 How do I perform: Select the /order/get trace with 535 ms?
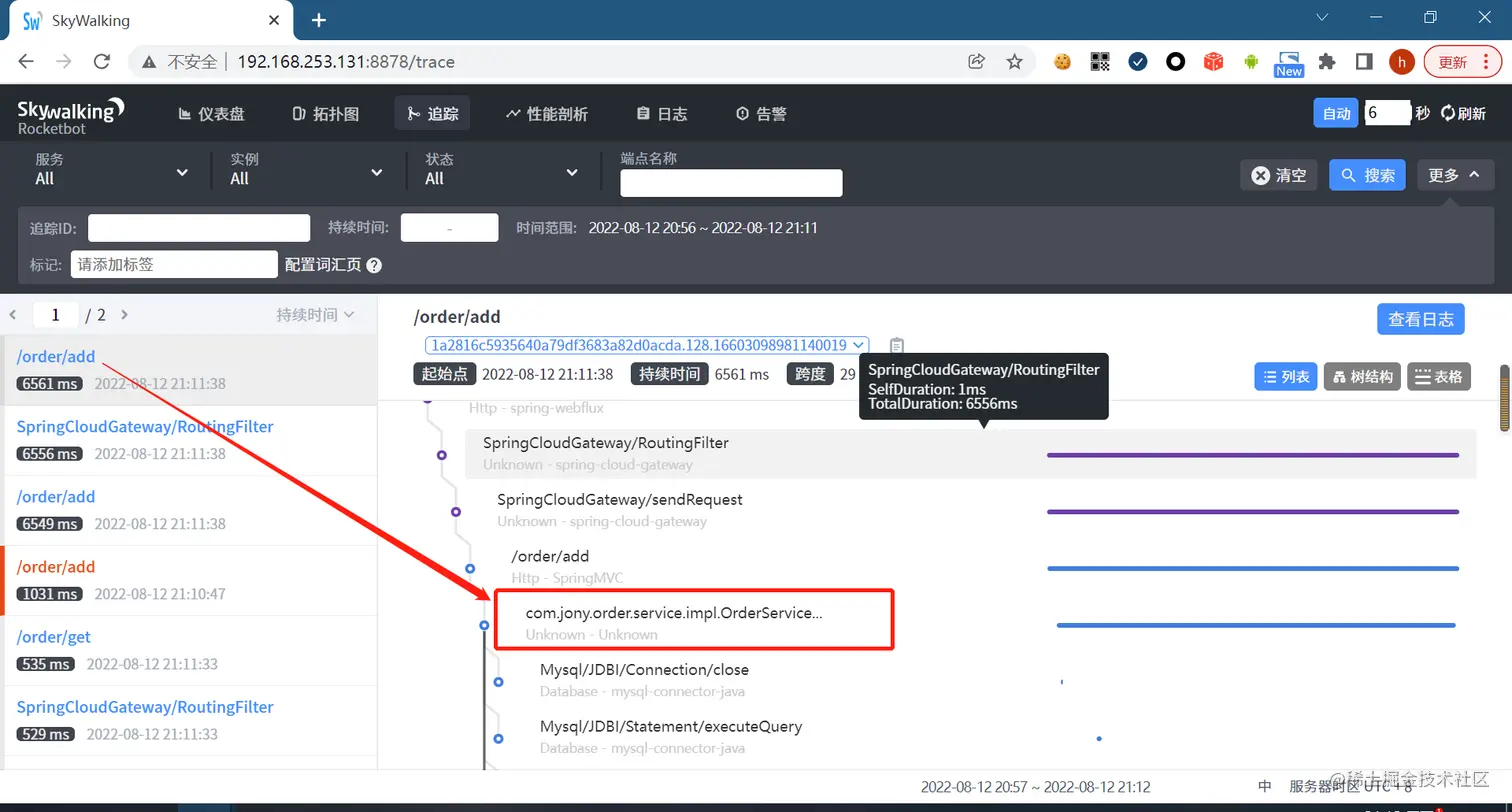pyautogui.click(x=189, y=650)
